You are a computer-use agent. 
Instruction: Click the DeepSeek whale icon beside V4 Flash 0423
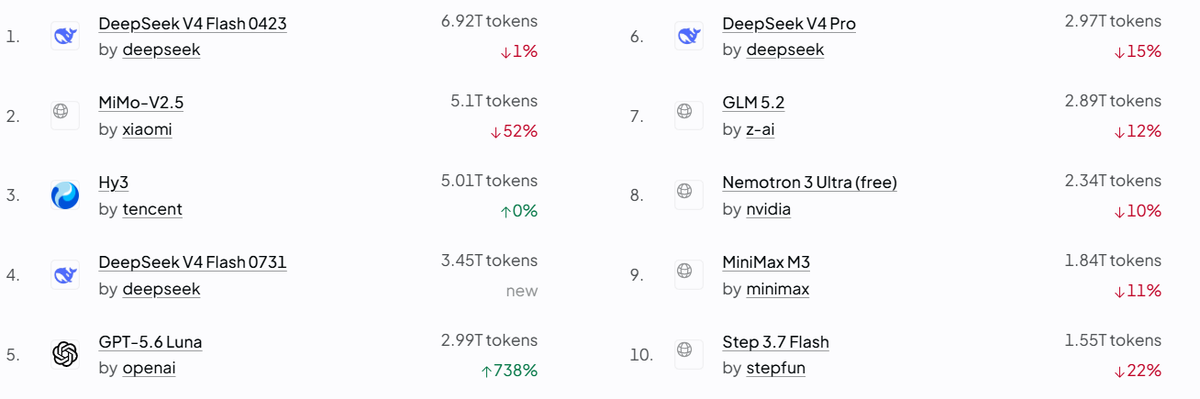[65, 37]
